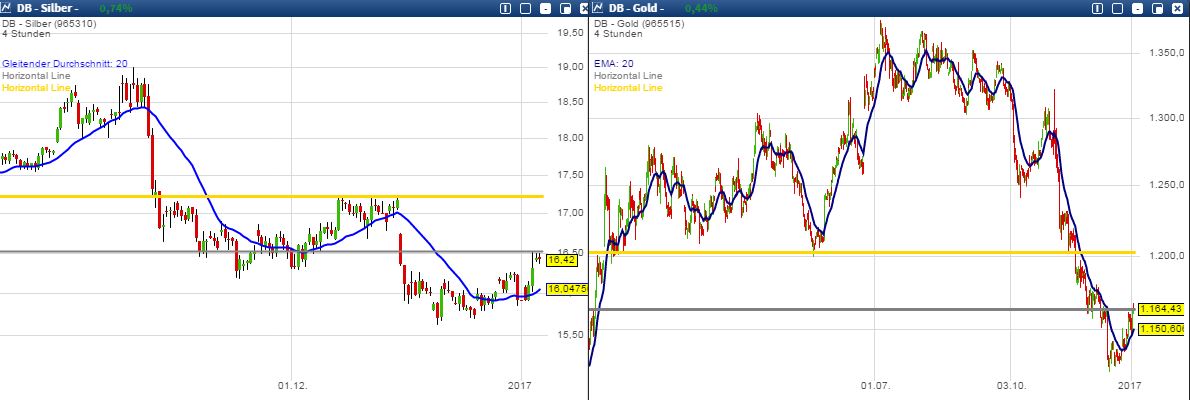Select the yellow horizontal line in the Silber chart

coord(272,197)
